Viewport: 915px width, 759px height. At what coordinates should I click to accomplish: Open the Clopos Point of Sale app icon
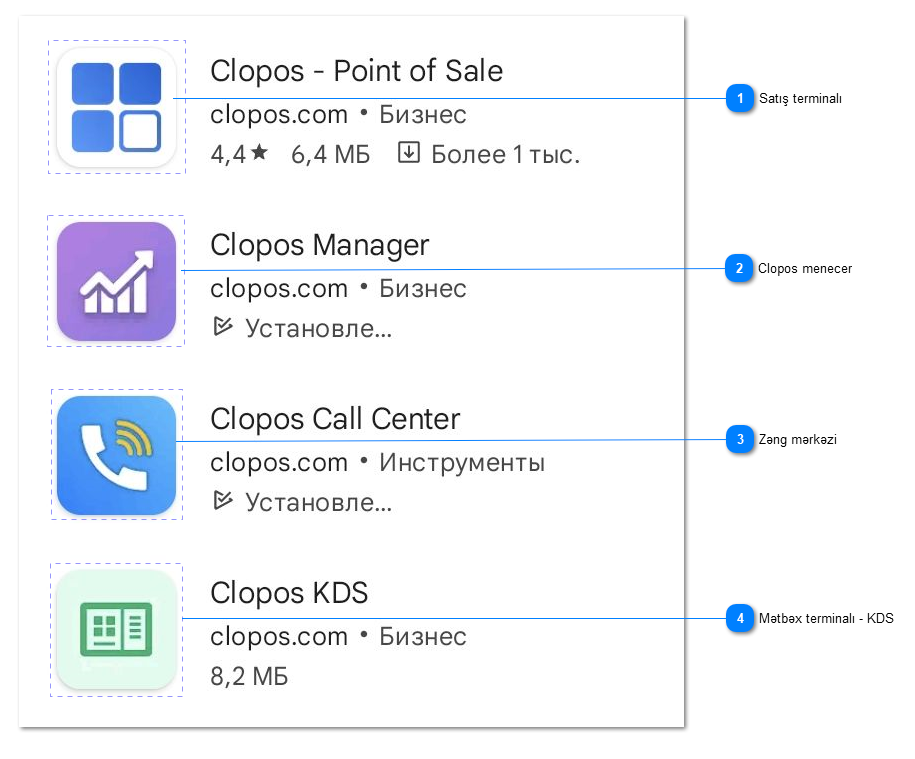pos(117,107)
